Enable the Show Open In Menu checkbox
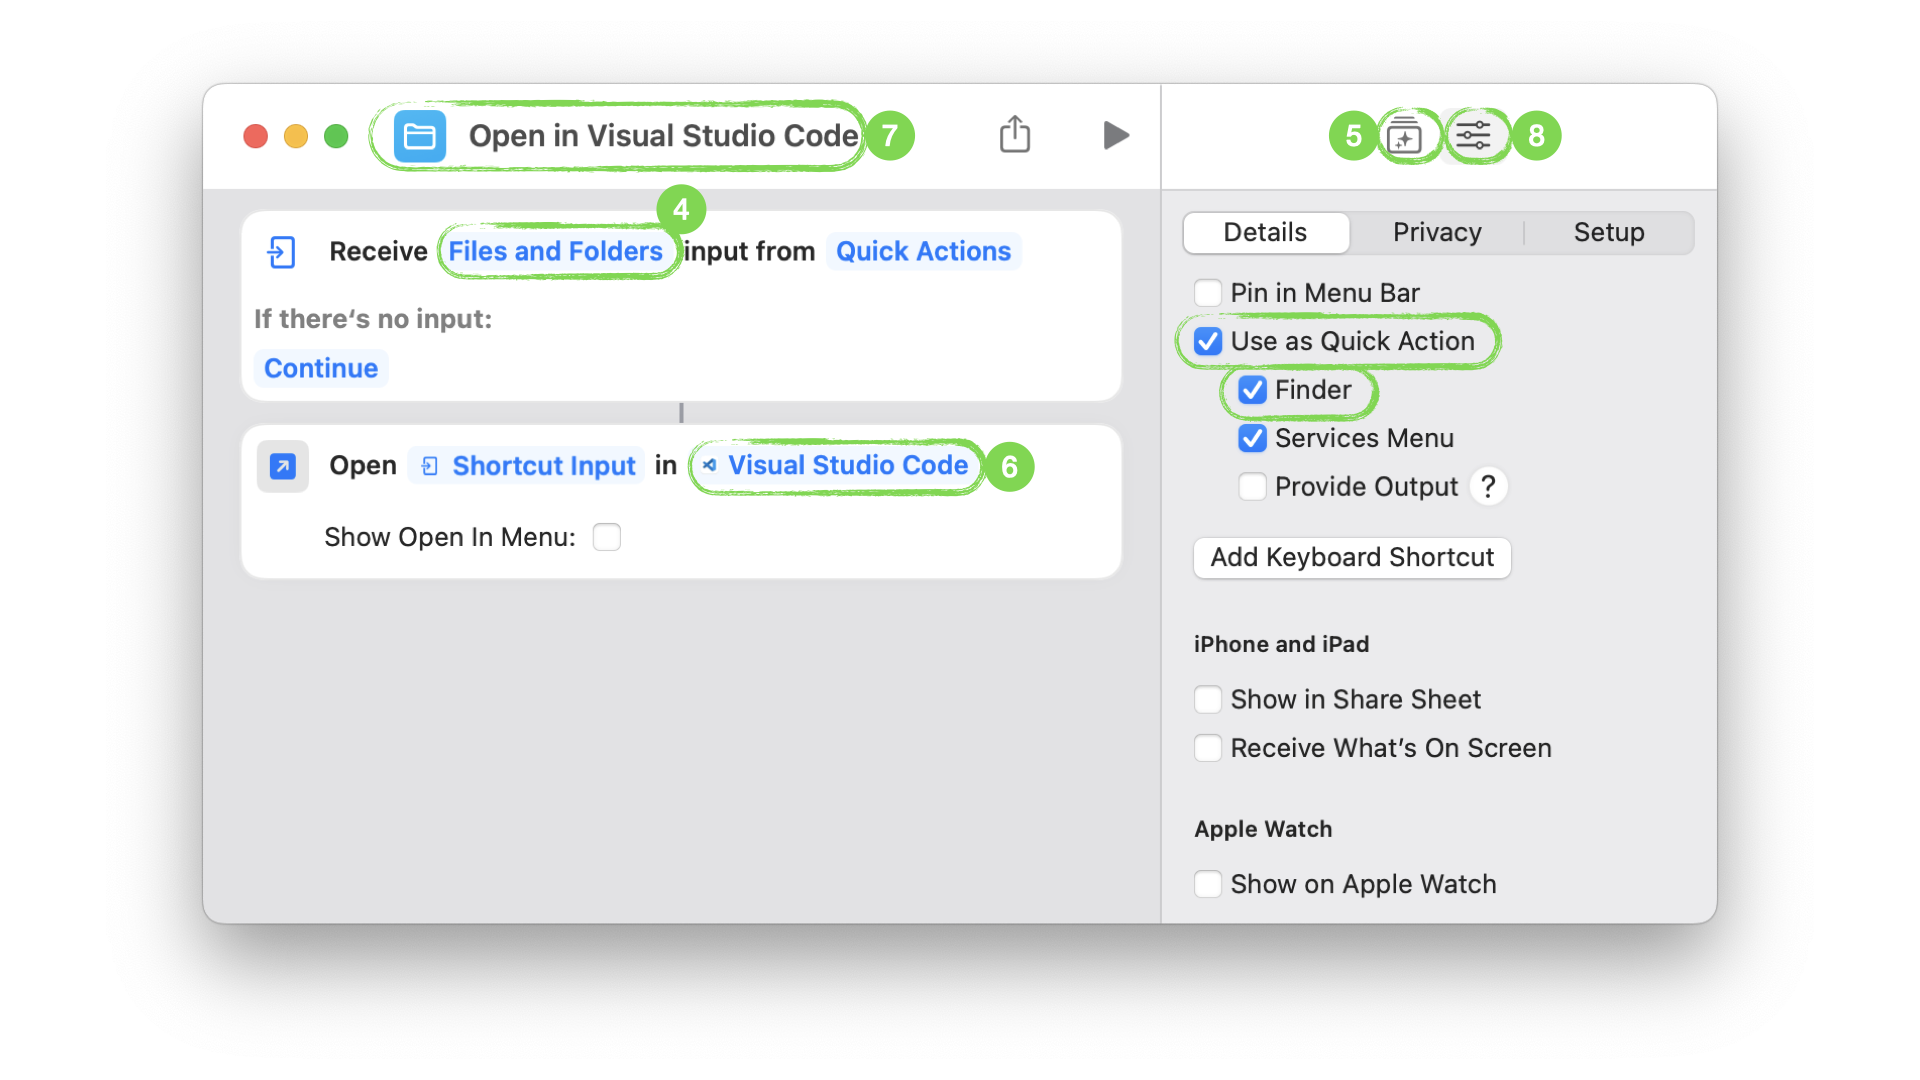Screen dimensions: 1920x1080 pos(607,537)
